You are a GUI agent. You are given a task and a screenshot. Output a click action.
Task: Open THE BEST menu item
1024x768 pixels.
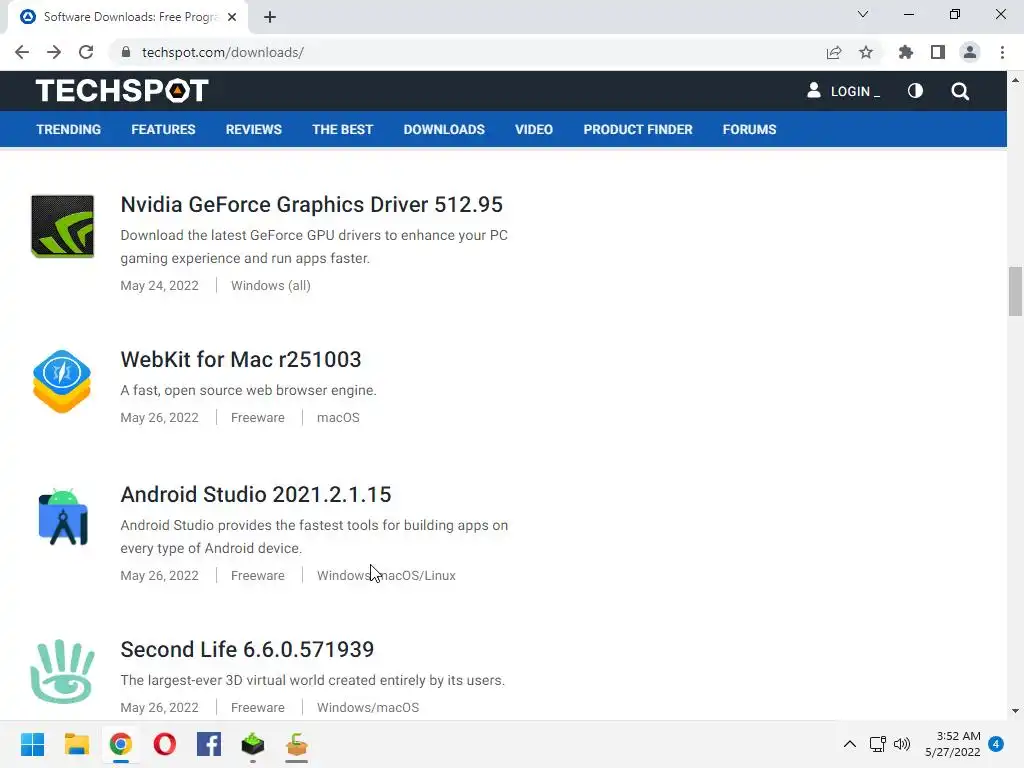pos(342,129)
